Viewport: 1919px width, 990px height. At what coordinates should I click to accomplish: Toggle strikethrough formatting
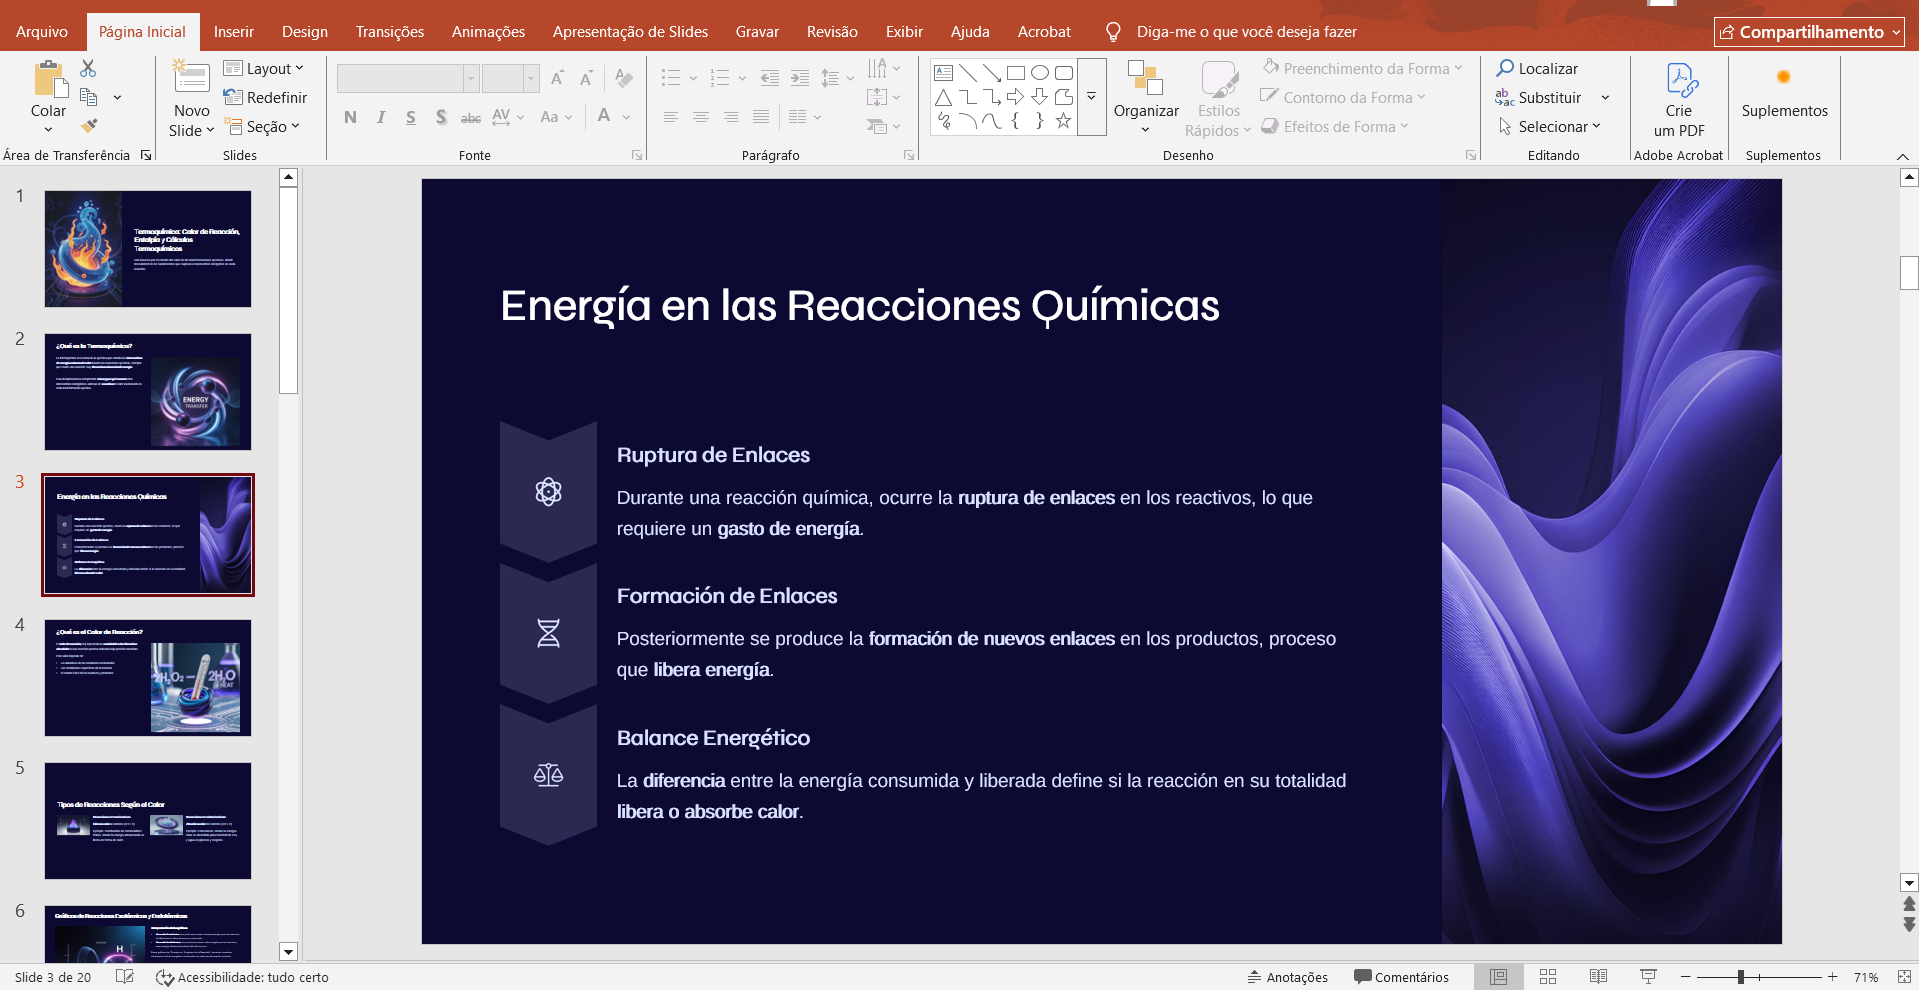(x=471, y=117)
